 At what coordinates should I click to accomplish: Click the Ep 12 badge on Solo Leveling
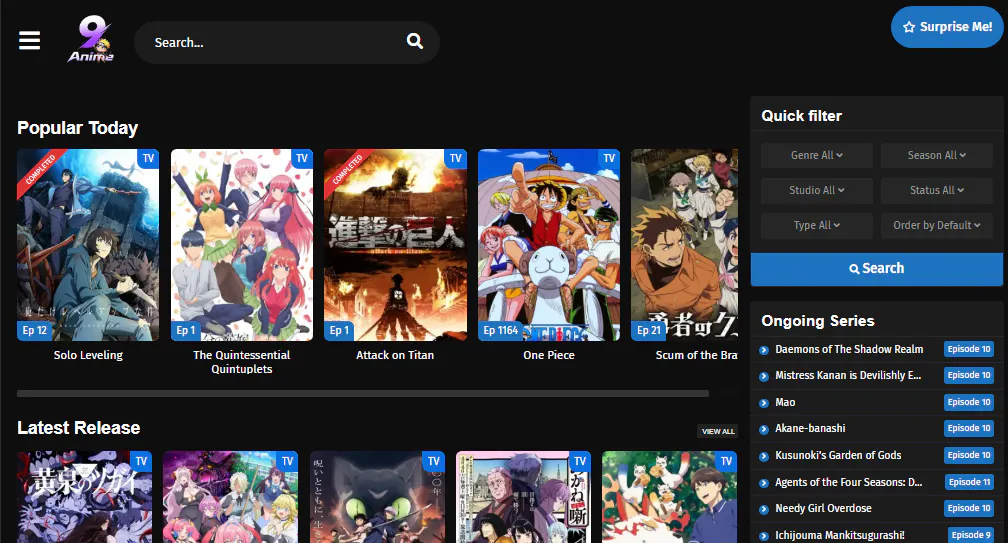pyautogui.click(x=35, y=330)
